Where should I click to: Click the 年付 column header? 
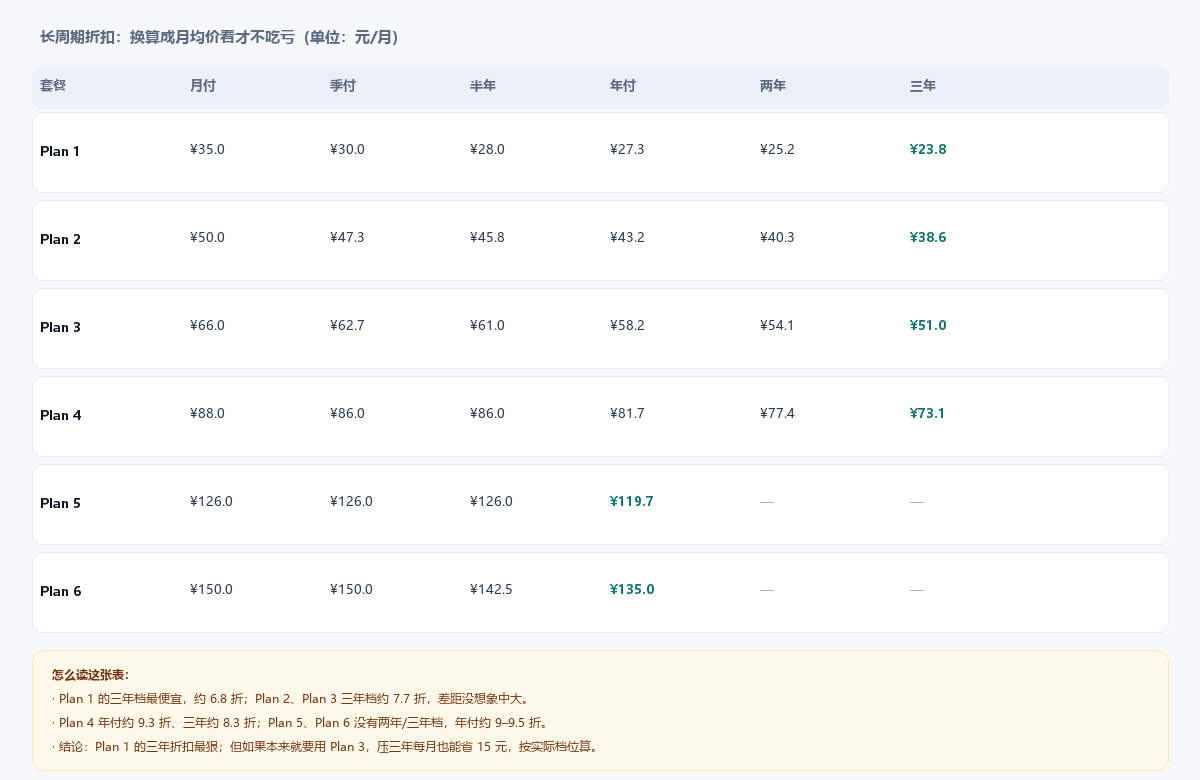(x=623, y=86)
